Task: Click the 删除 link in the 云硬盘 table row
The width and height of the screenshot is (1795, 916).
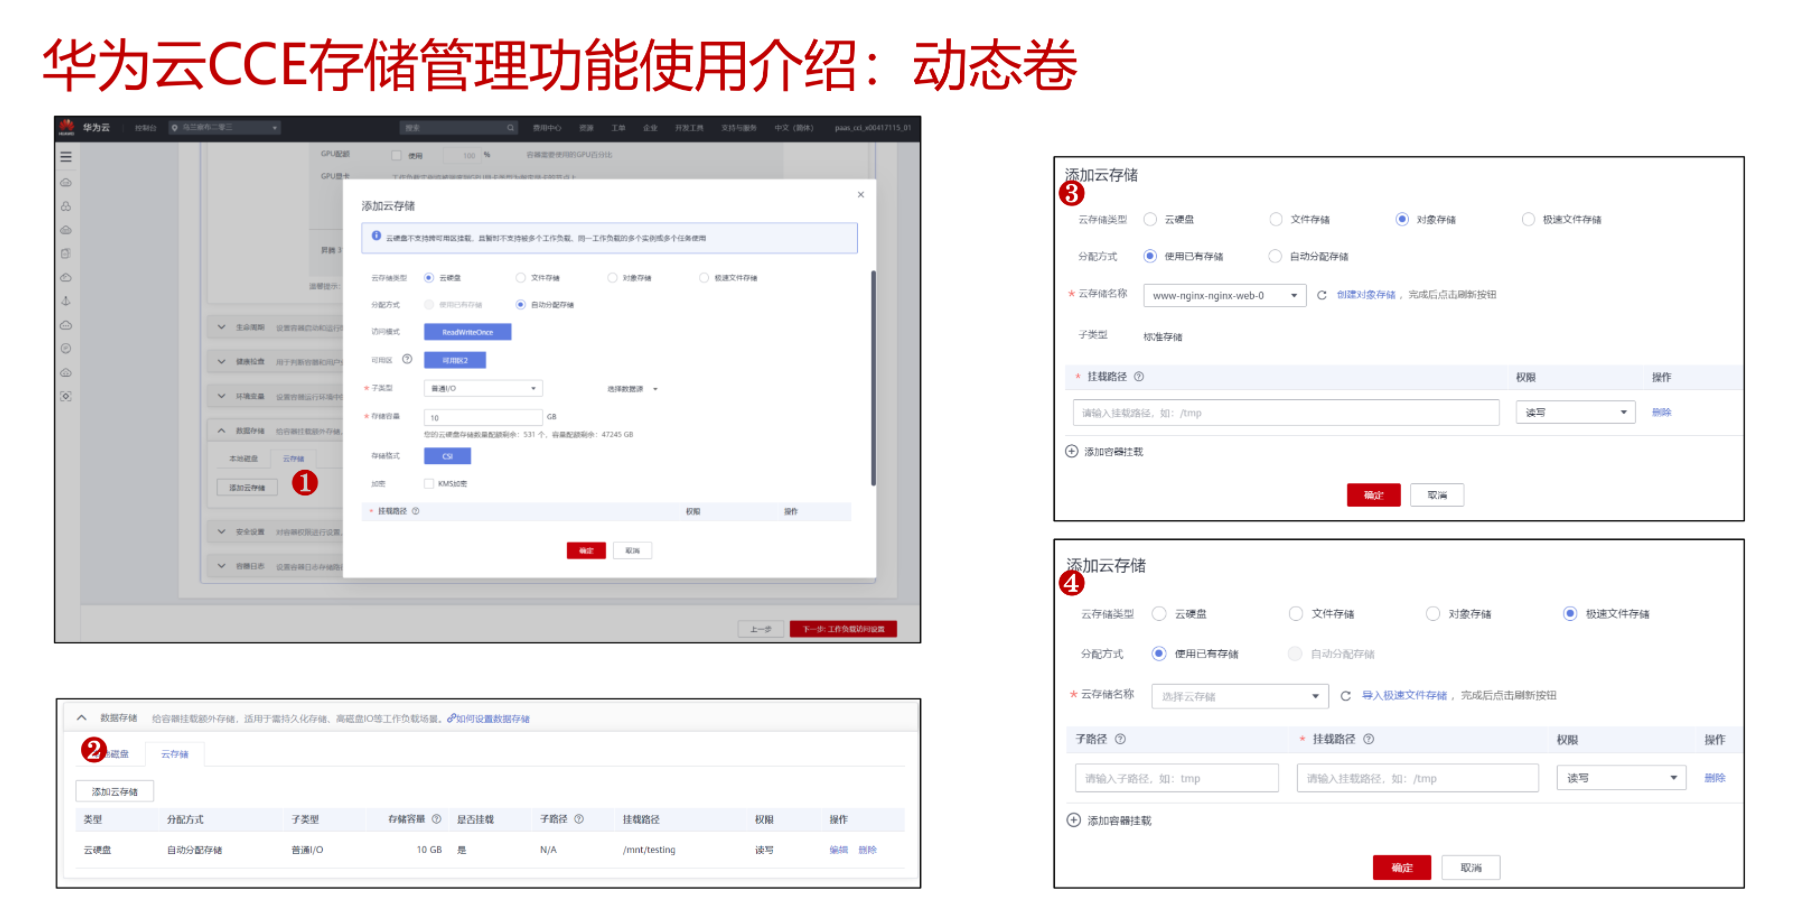Action: click(867, 850)
